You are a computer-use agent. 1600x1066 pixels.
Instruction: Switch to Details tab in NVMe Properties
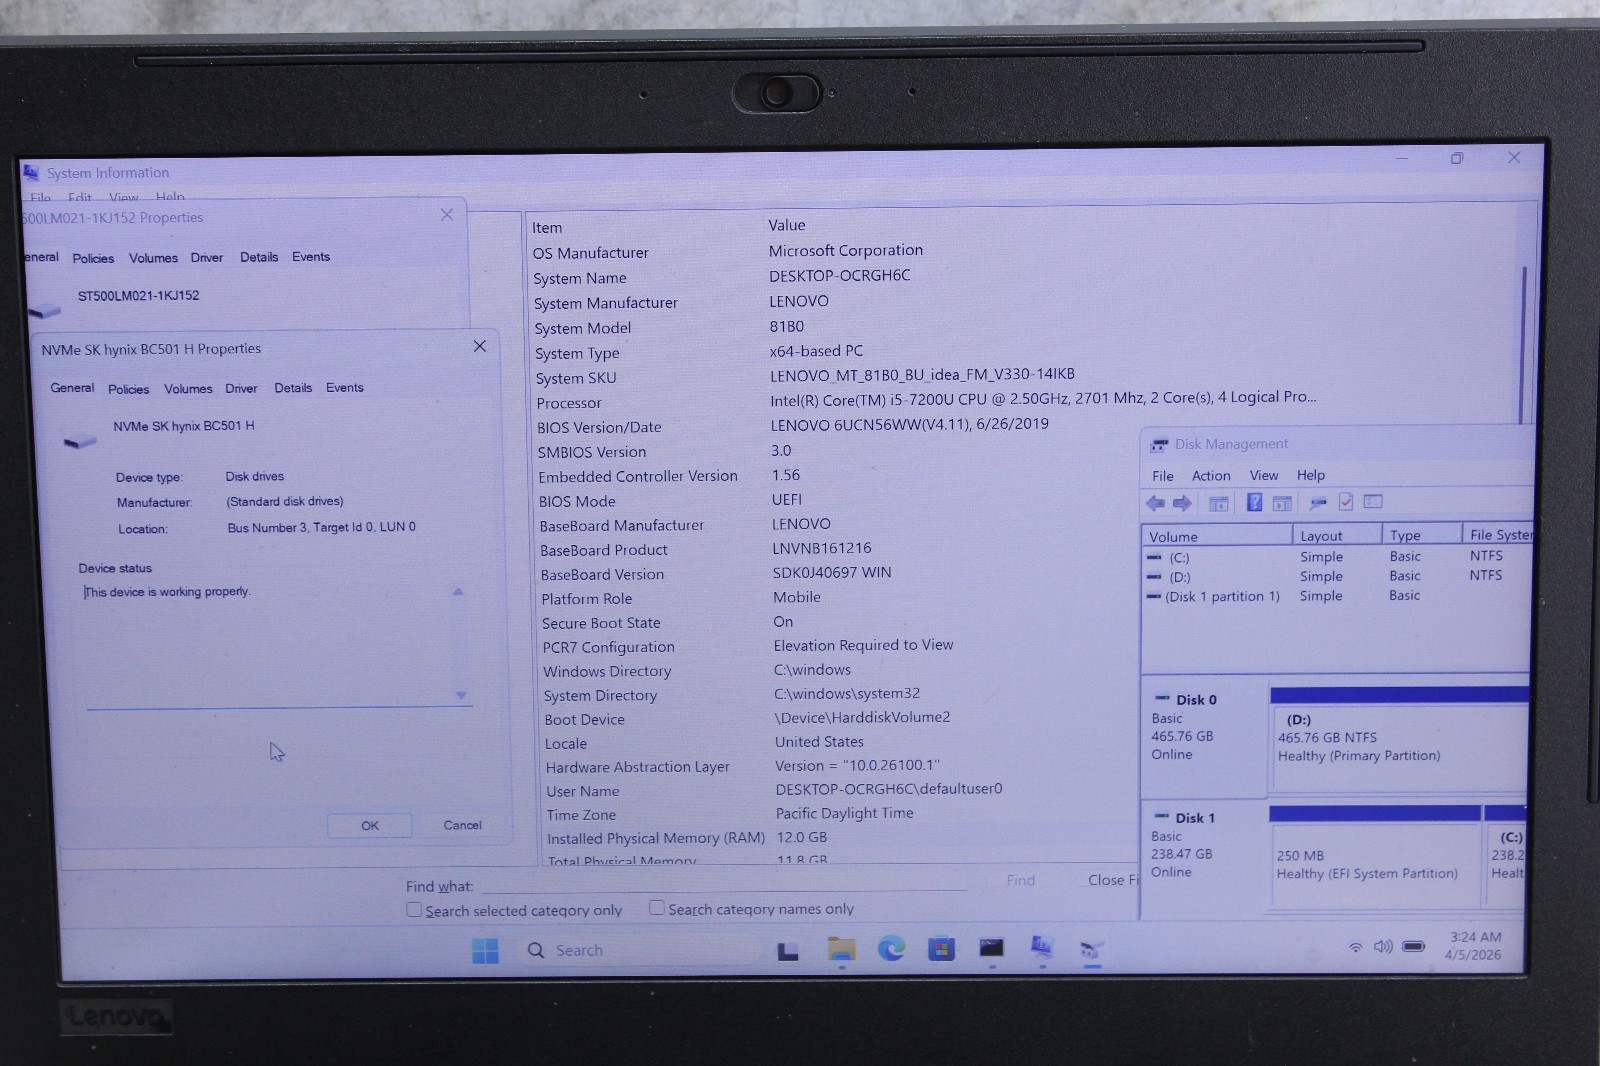point(293,388)
